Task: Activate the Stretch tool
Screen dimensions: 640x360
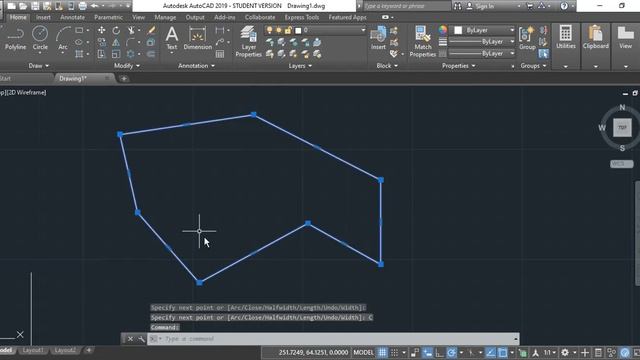Action: click(101, 54)
